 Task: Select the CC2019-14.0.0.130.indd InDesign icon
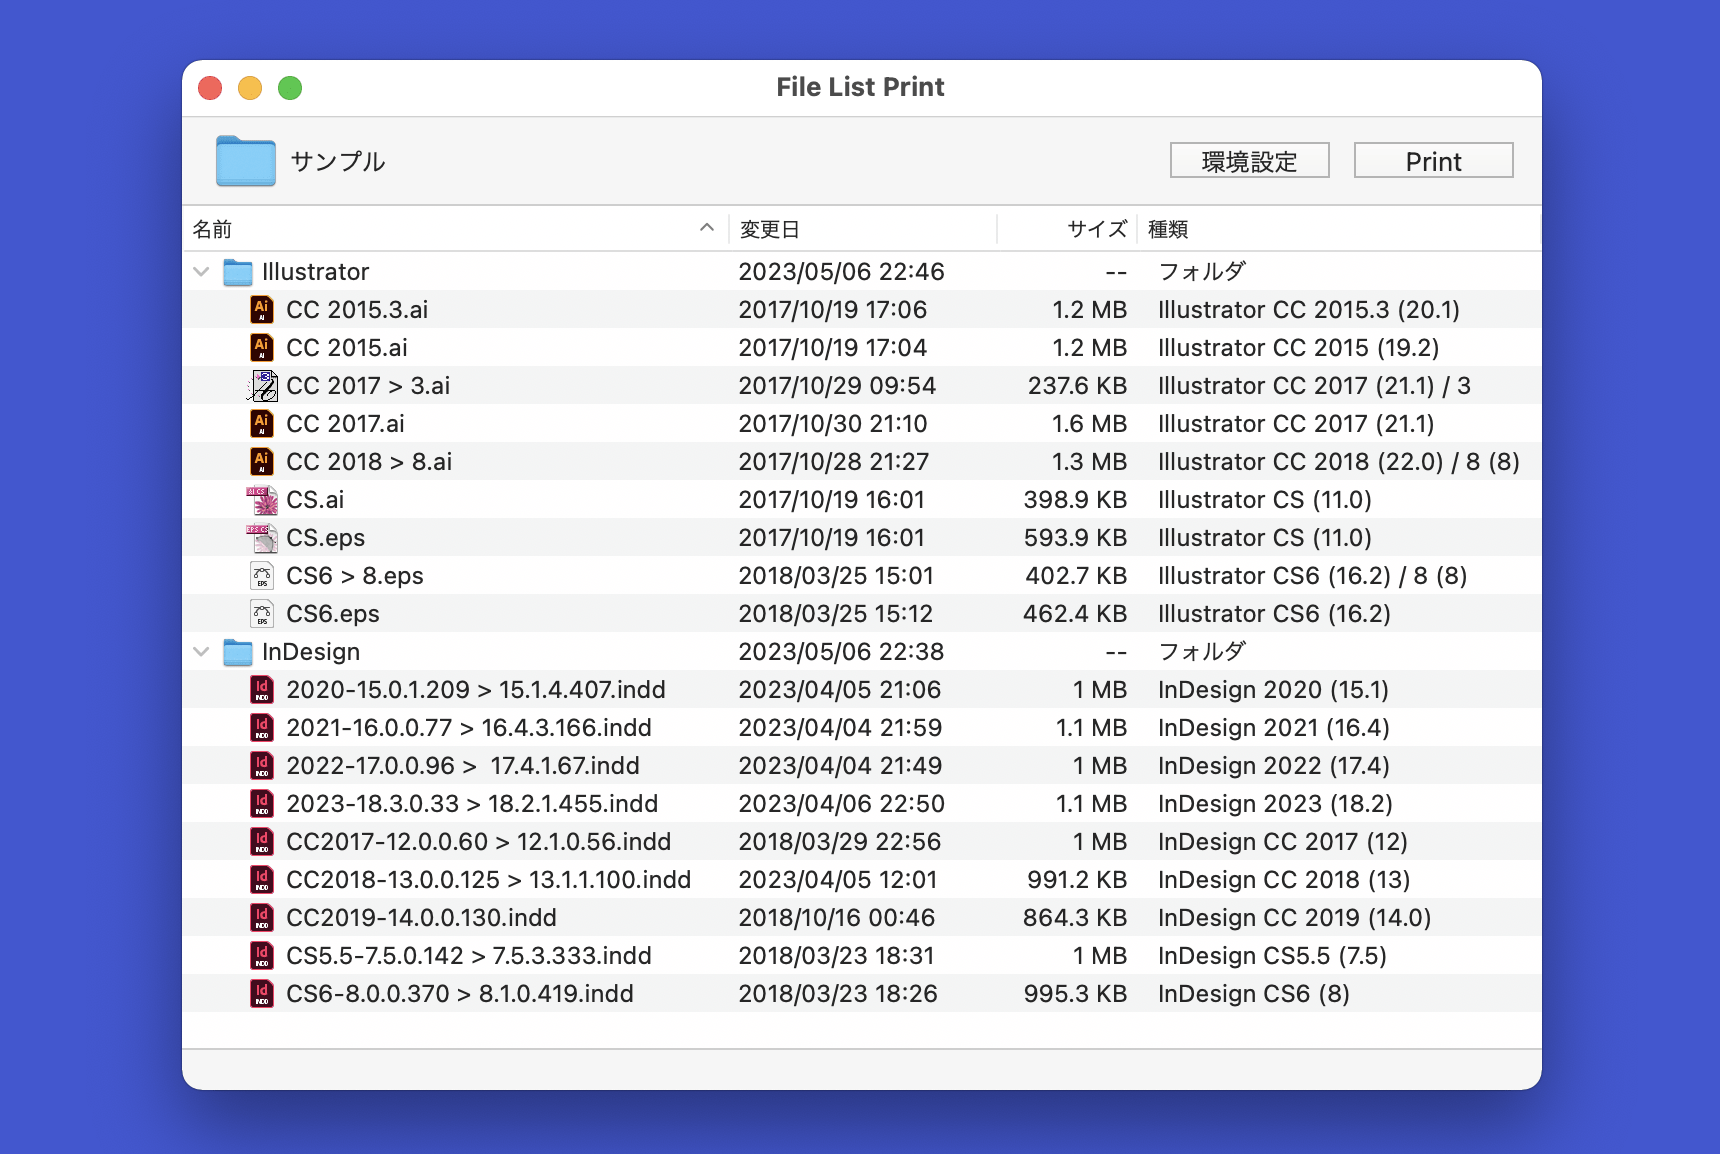point(262,917)
